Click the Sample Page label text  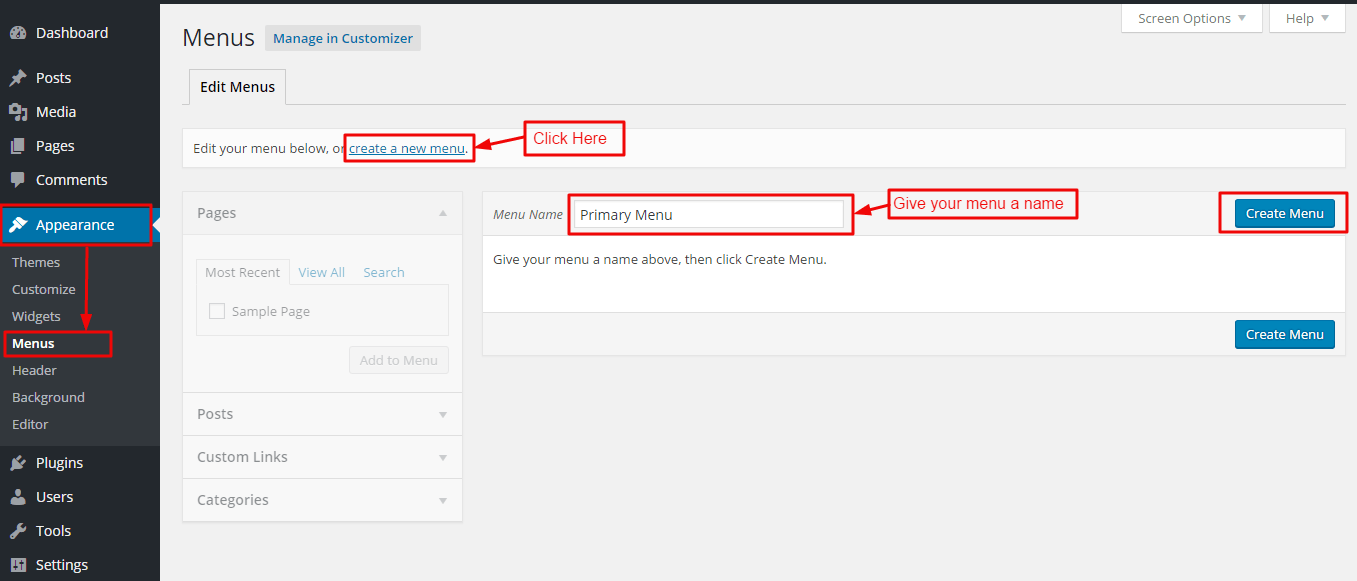click(x=271, y=311)
